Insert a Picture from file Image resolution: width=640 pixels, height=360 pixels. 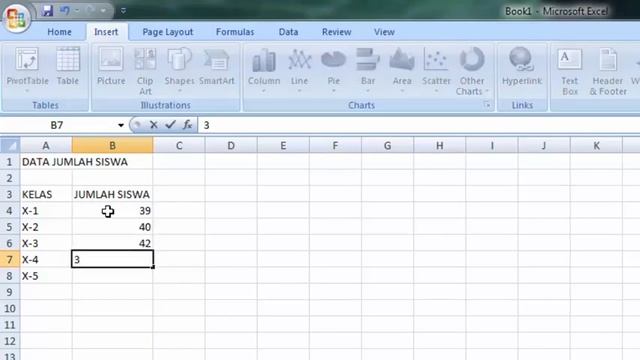[111, 67]
